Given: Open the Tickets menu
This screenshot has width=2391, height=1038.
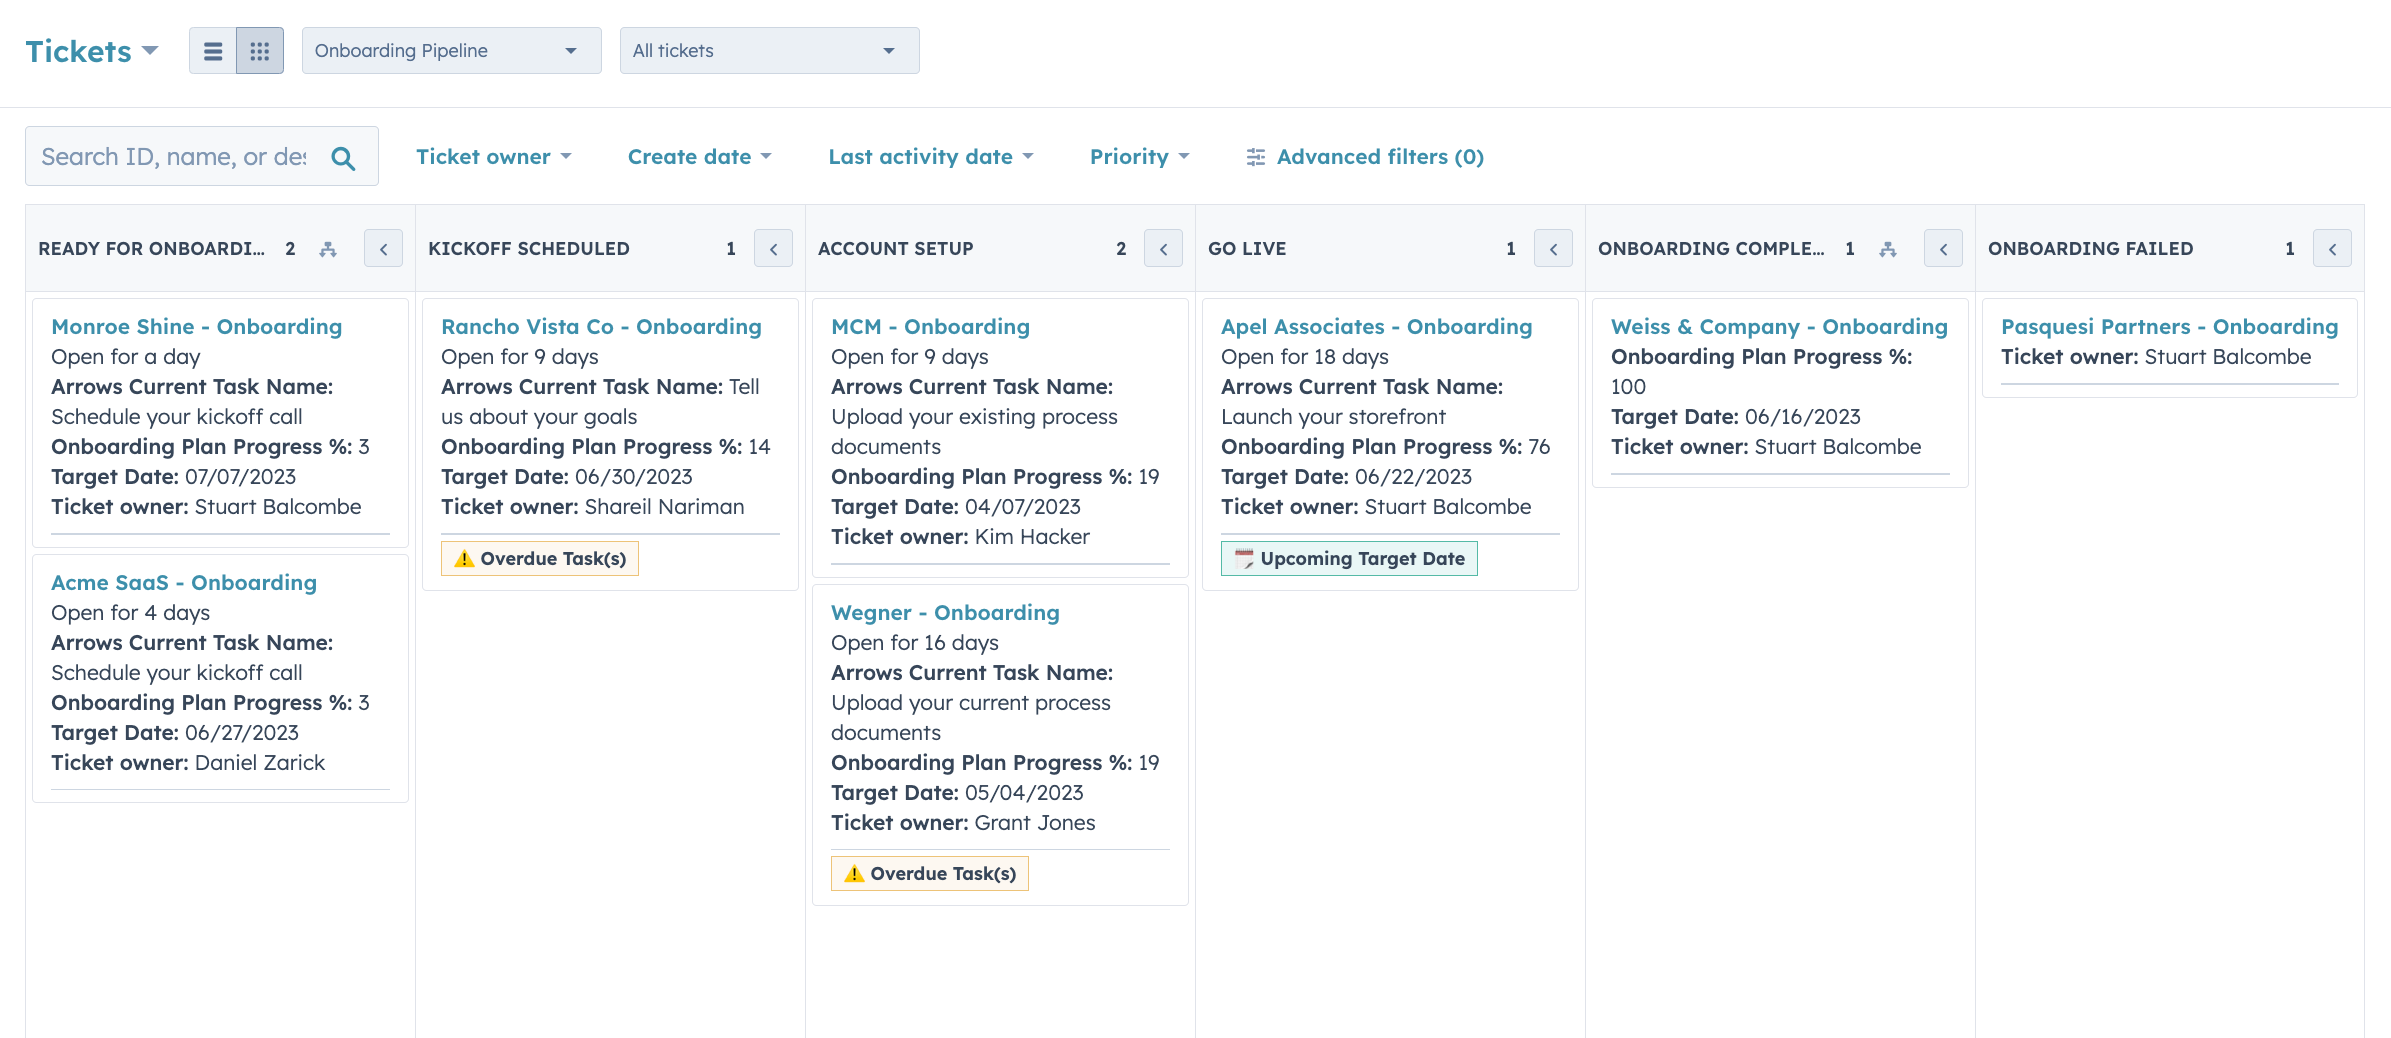Looking at the screenshot, I should pyautogui.click(x=92, y=50).
